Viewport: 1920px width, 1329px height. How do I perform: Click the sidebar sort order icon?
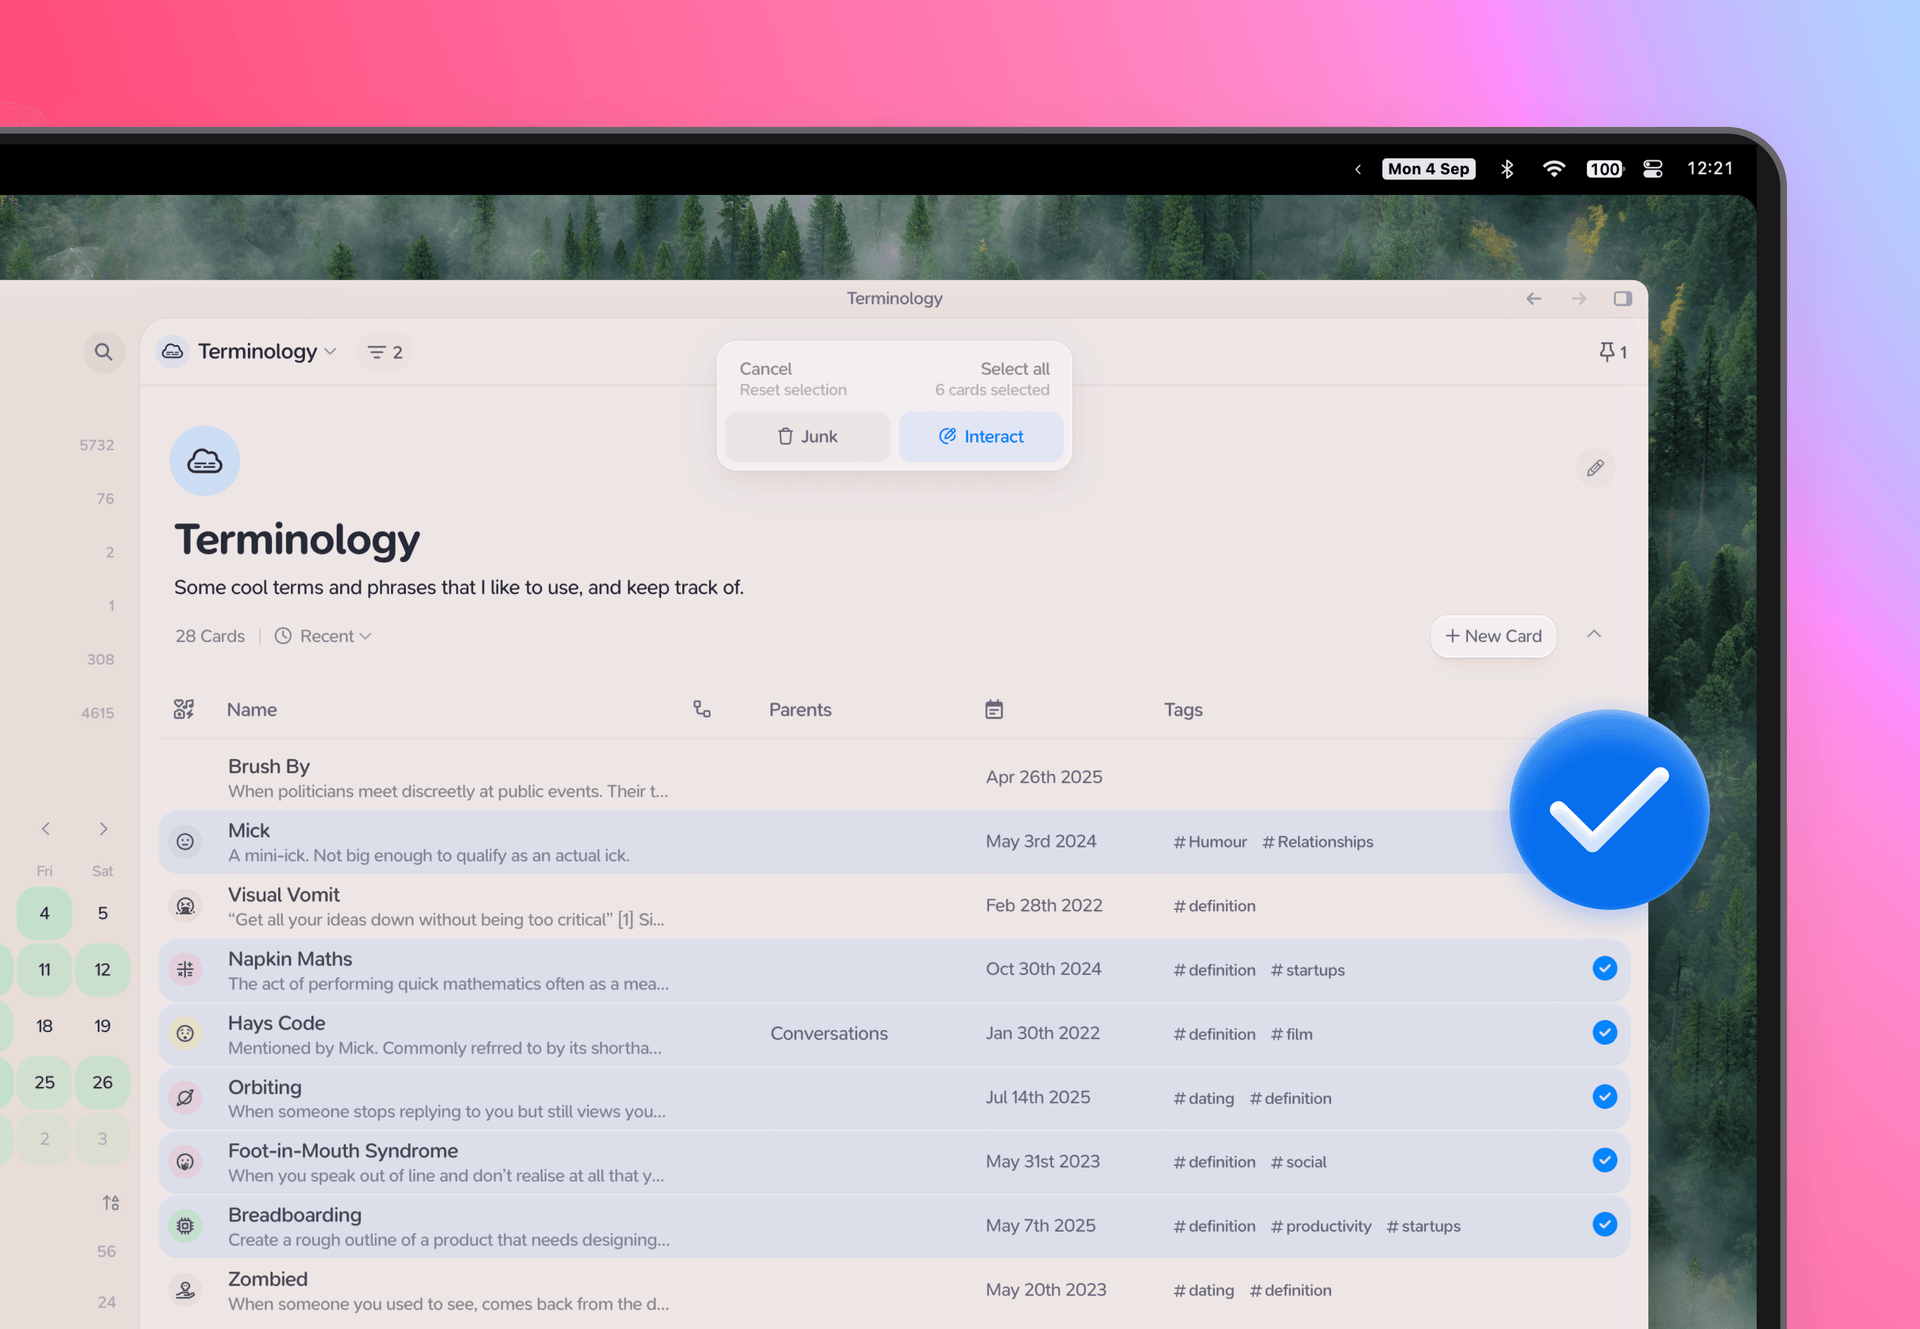click(110, 1202)
